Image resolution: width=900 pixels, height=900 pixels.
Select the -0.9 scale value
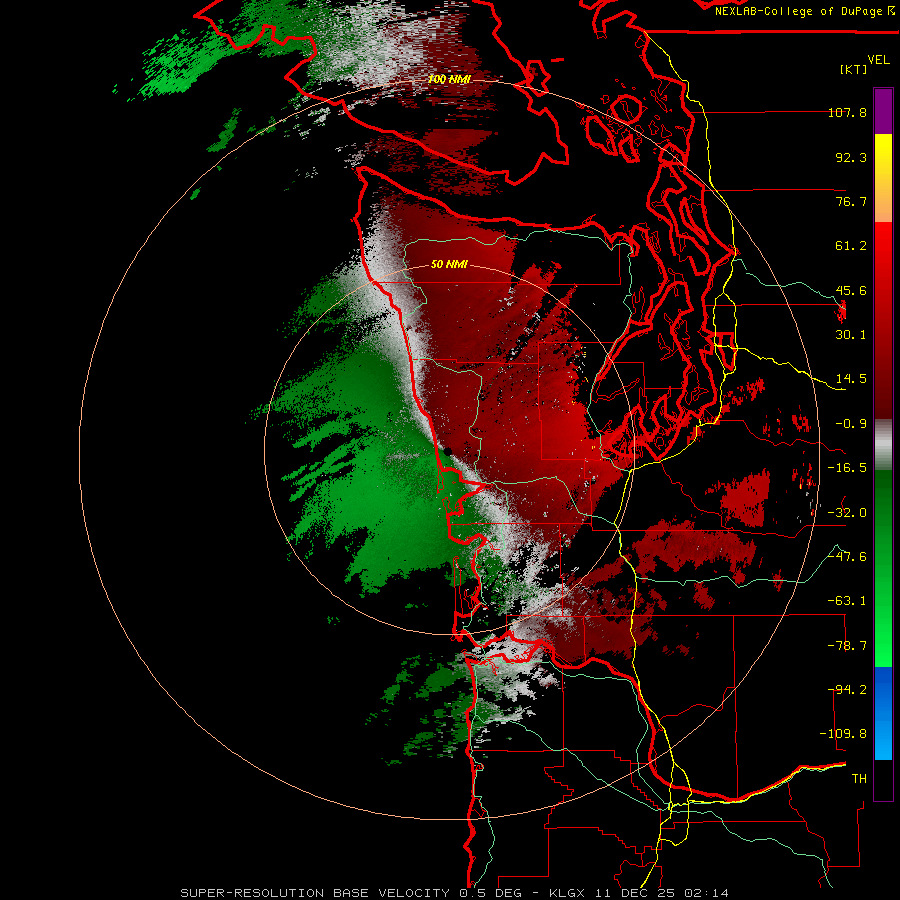coord(851,424)
